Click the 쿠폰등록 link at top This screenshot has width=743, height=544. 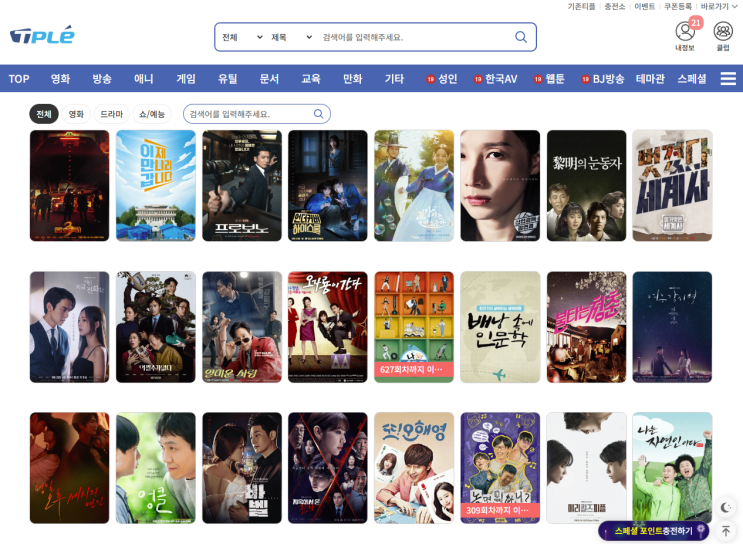tap(678, 6)
